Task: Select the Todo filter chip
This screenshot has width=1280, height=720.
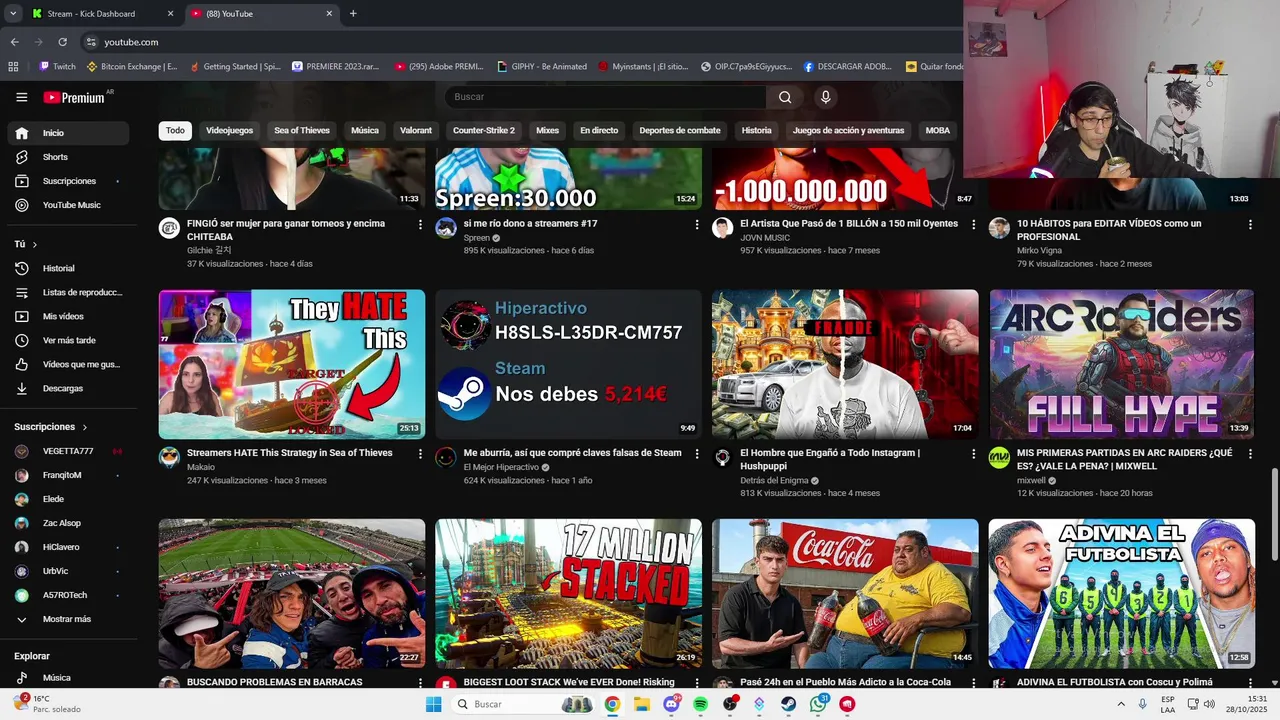Action: (x=175, y=130)
